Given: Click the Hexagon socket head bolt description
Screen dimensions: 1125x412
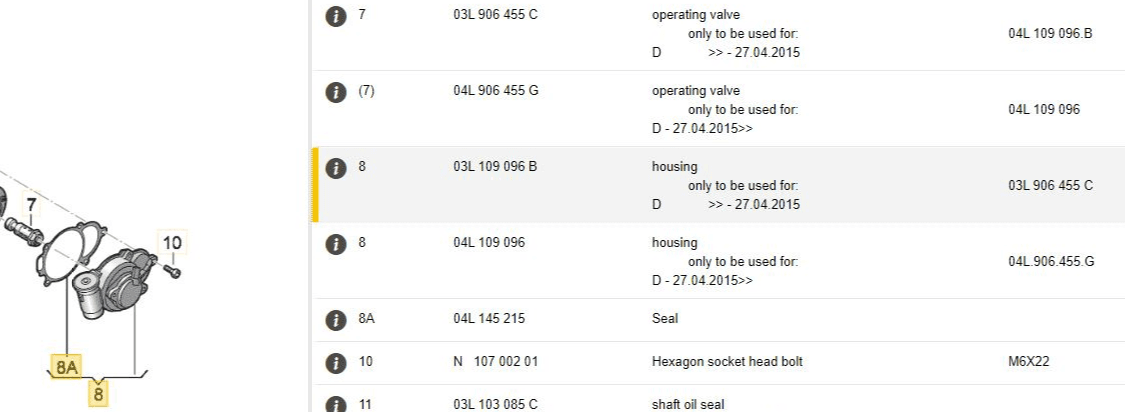Looking at the screenshot, I should coord(726,362).
